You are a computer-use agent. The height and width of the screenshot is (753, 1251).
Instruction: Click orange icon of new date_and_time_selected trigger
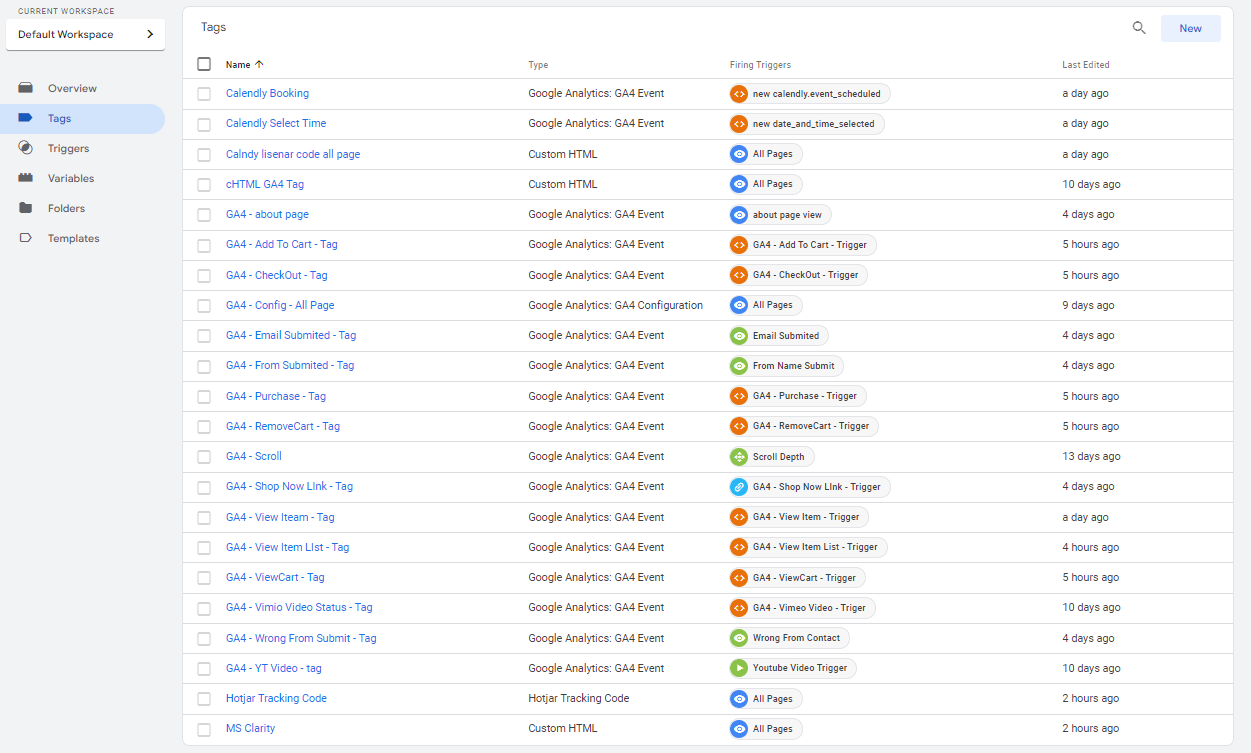tap(739, 124)
